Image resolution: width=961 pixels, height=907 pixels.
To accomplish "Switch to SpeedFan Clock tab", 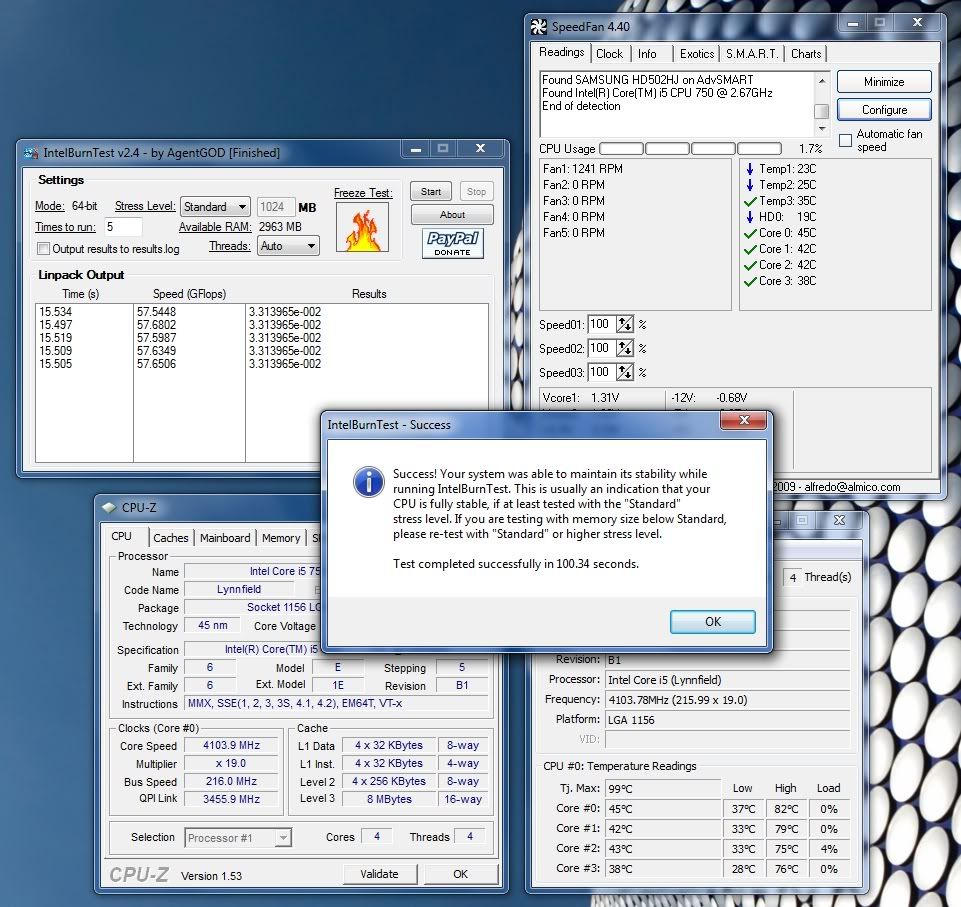I will click(x=609, y=54).
